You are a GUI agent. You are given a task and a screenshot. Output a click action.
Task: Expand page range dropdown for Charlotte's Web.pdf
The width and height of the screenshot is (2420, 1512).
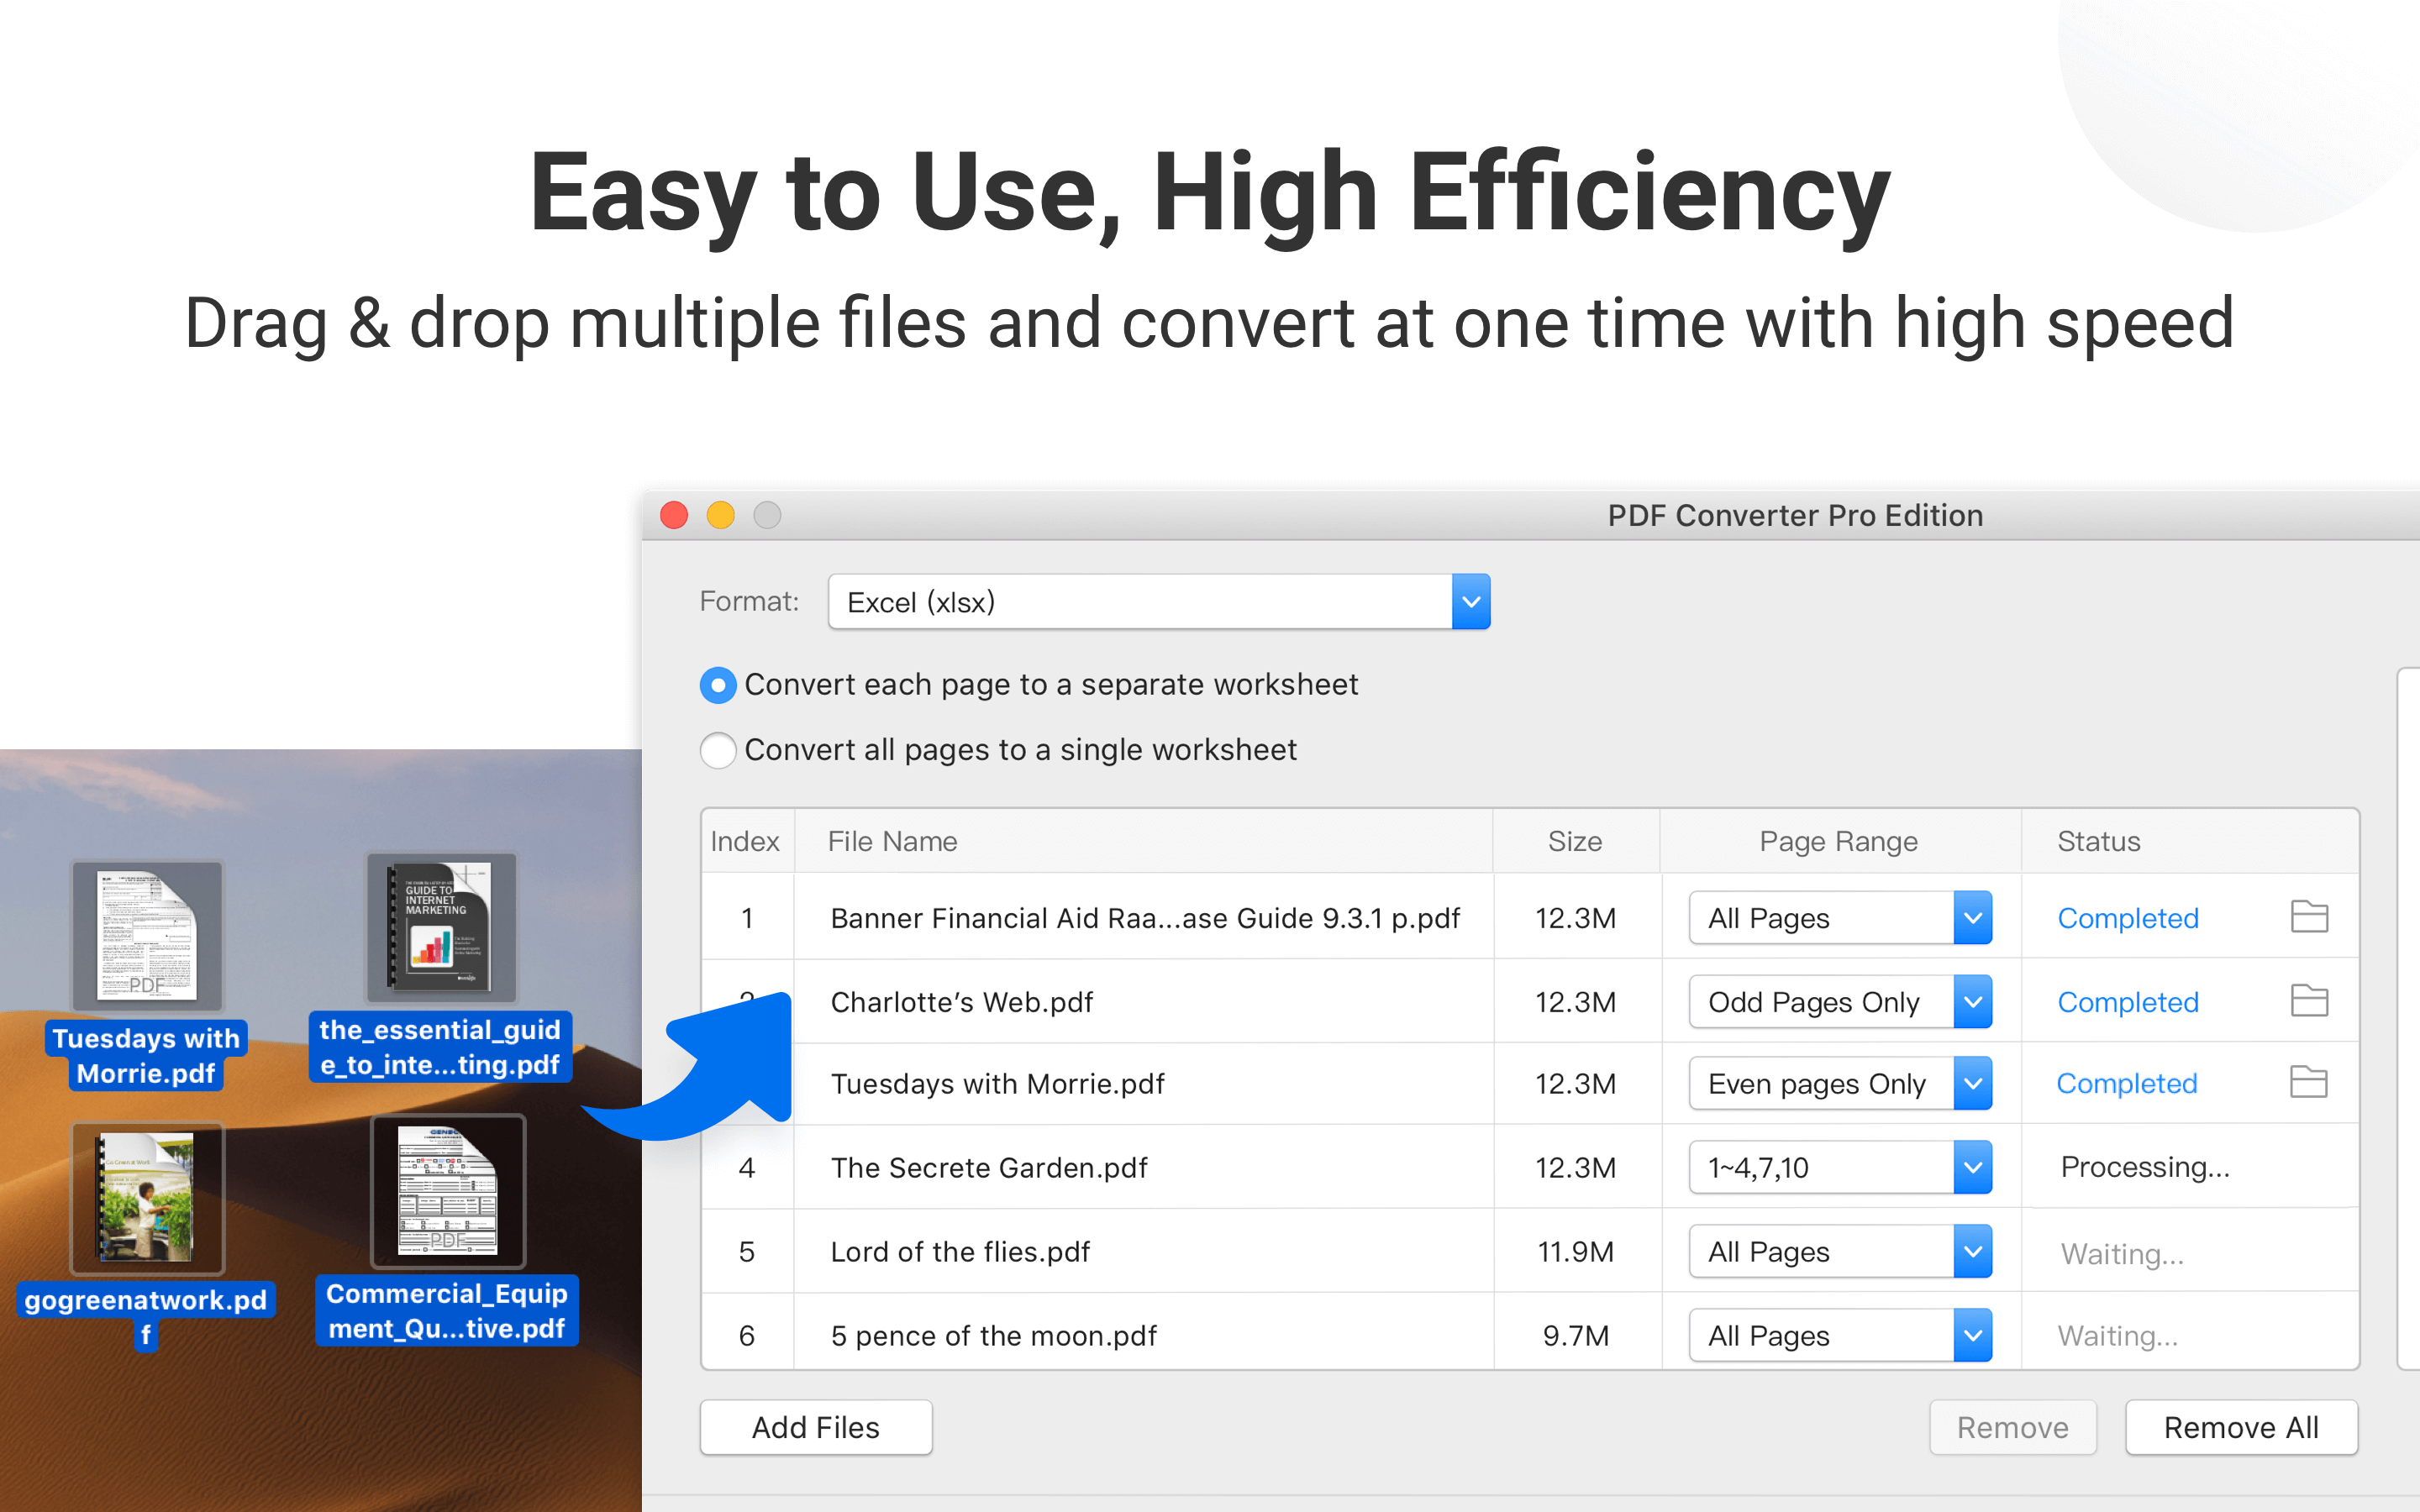pos(1972,1001)
